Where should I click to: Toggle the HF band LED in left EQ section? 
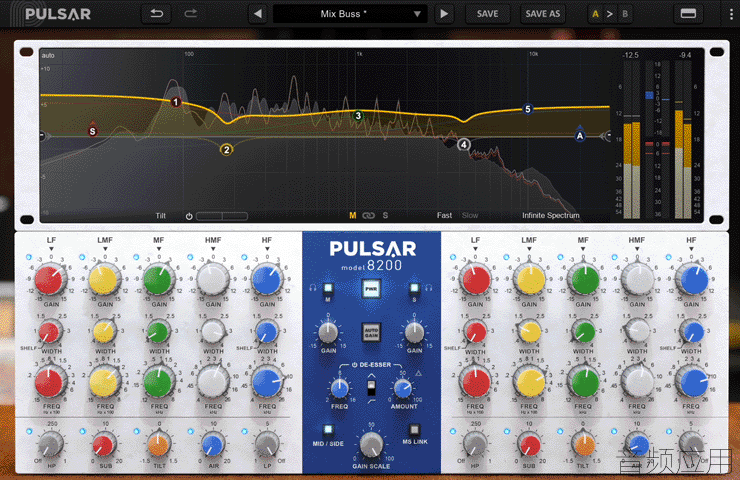(x=244, y=257)
